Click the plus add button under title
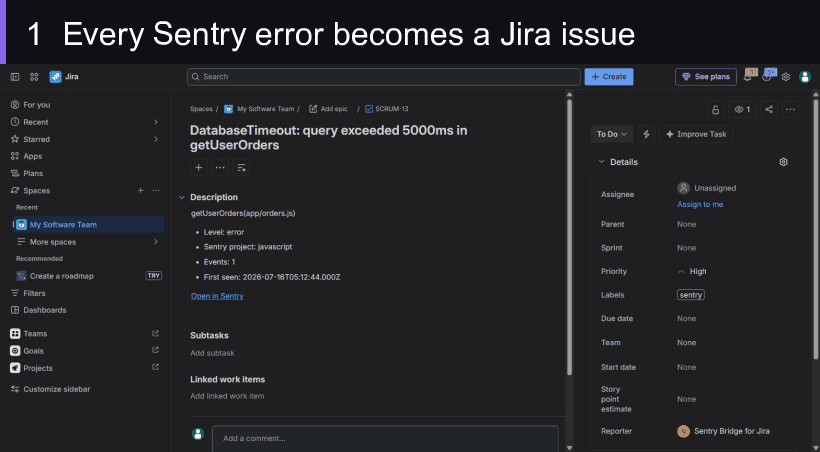 pos(199,167)
